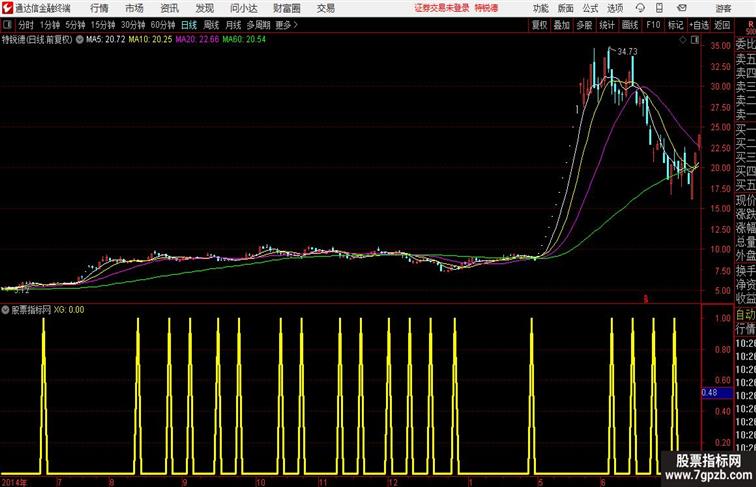
Task: Open the 资讯 menu
Action: tap(169, 8)
